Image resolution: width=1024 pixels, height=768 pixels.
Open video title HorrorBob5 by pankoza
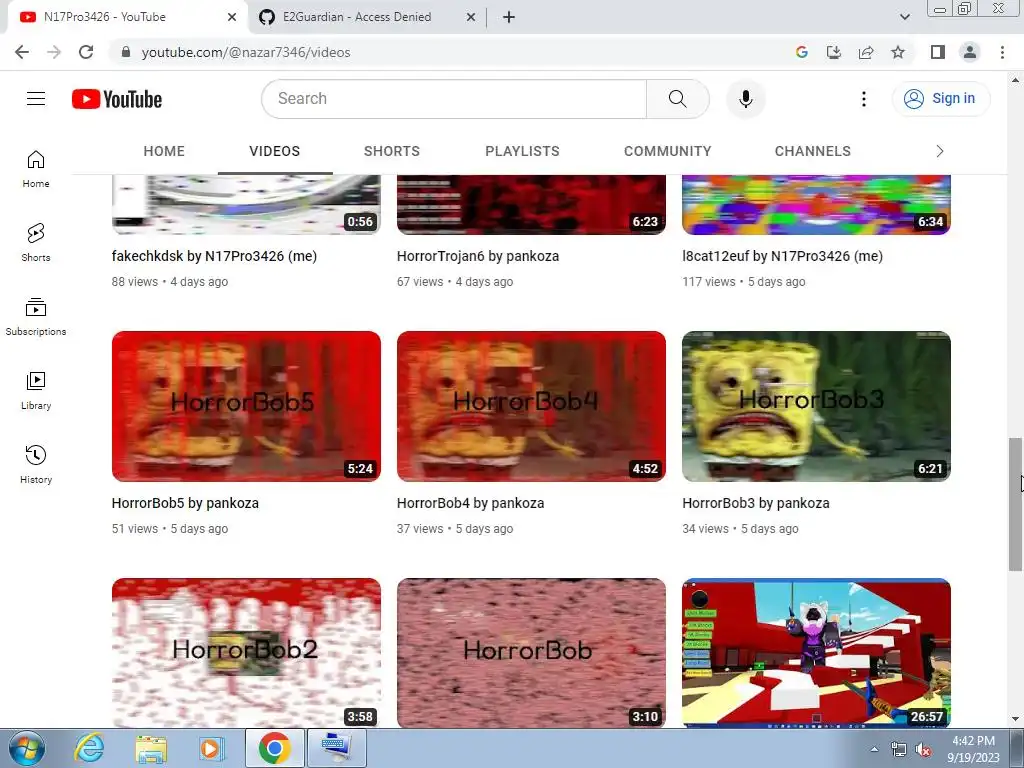pos(185,503)
